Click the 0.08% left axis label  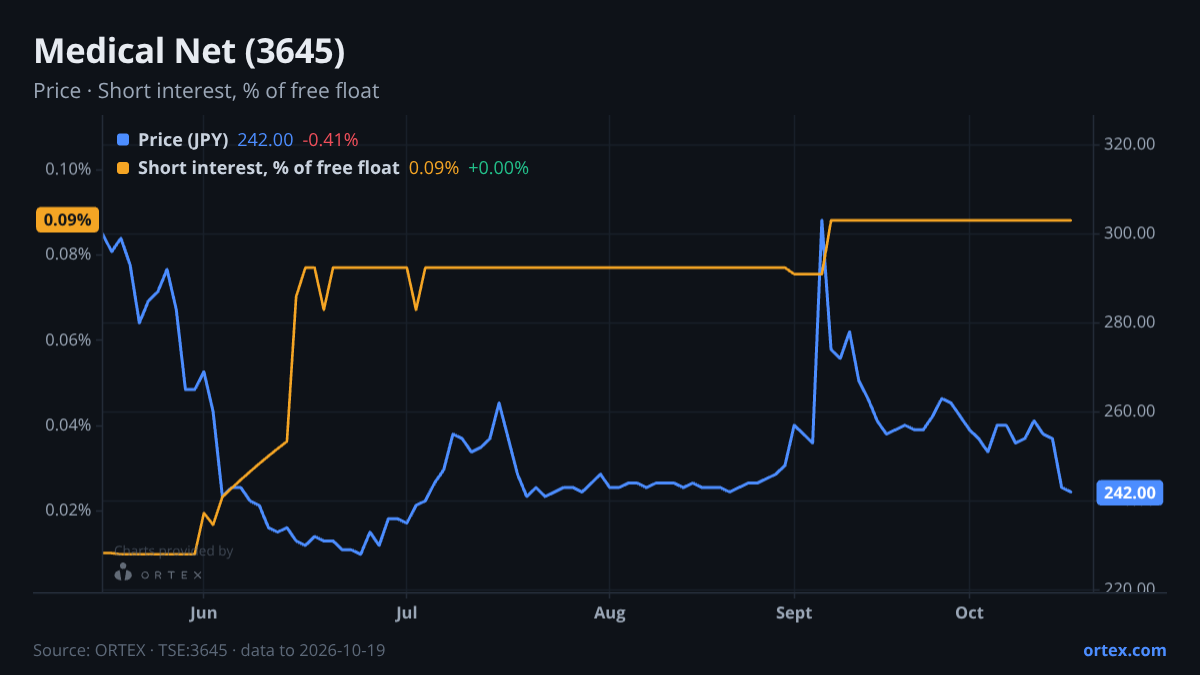coord(68,254)
